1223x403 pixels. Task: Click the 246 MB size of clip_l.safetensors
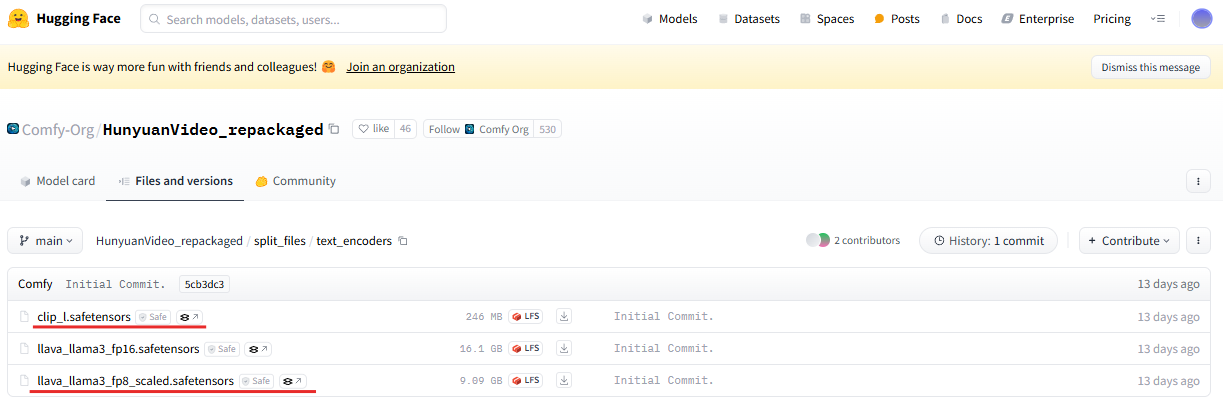[x=484, y=317]
